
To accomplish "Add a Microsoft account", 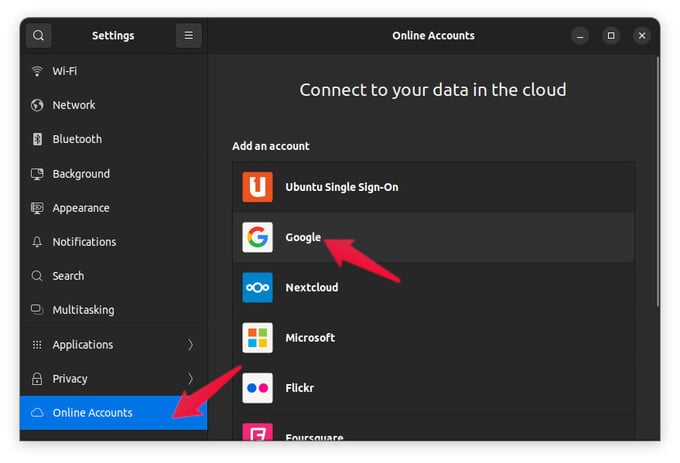I will 434,338.
